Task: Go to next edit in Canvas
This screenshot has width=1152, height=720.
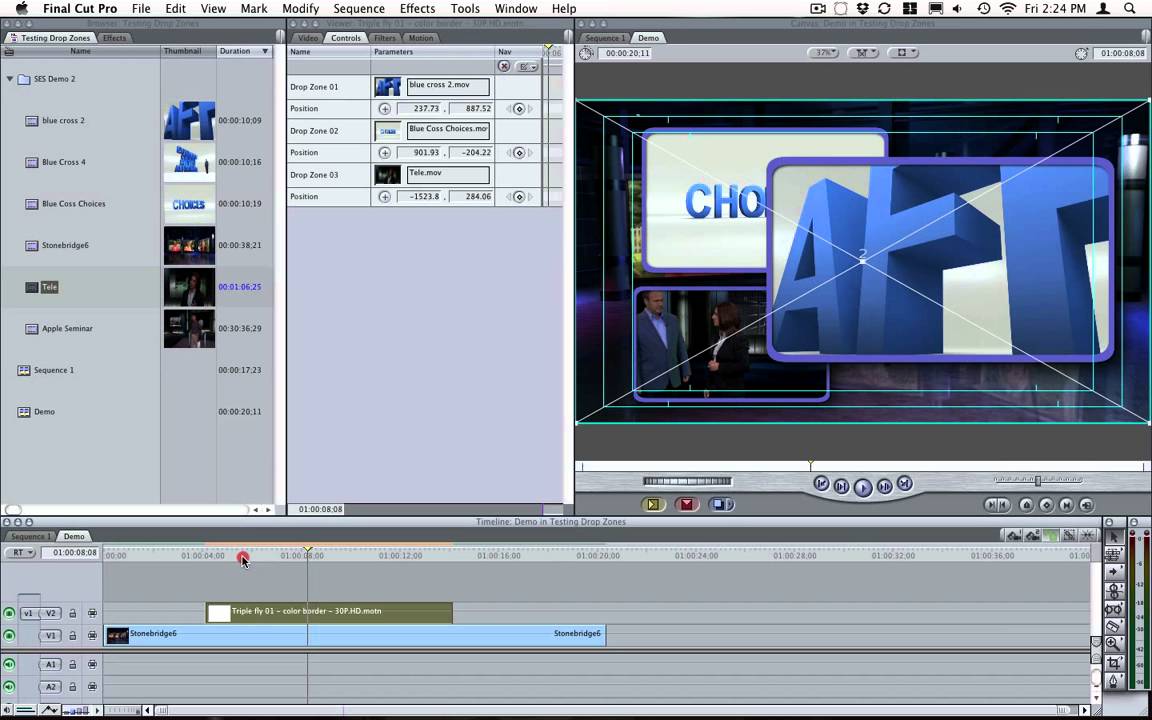Action: click(x=905, y=483)
